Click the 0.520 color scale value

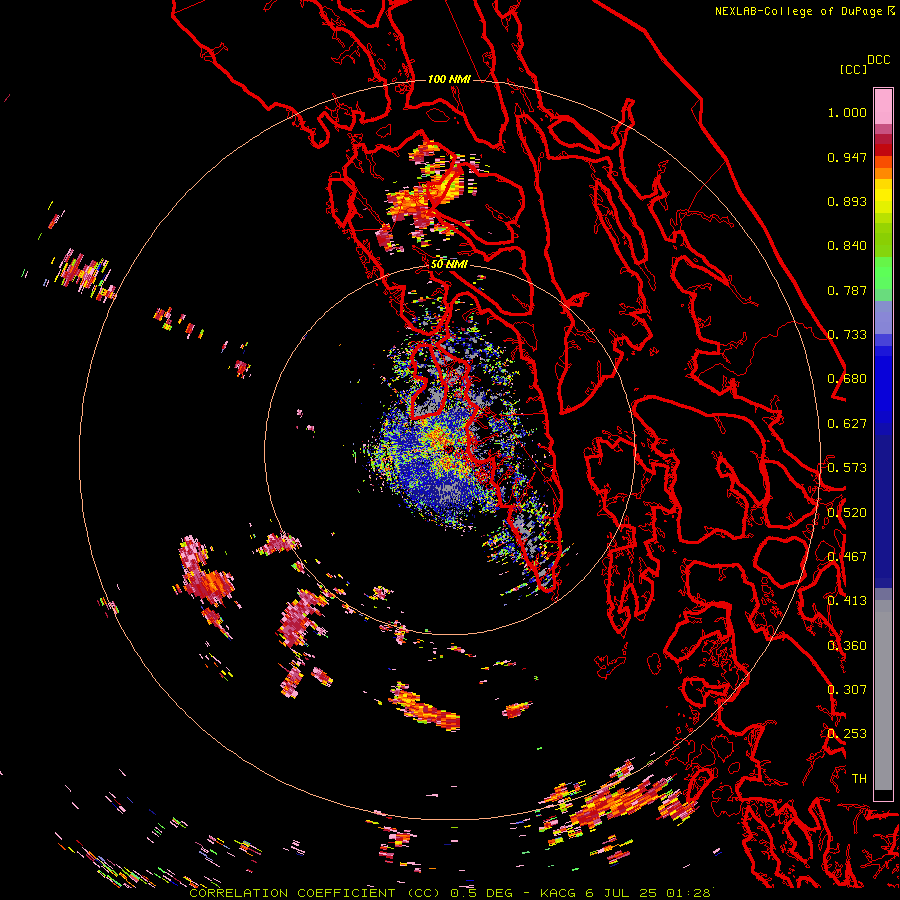coord(847,513)
